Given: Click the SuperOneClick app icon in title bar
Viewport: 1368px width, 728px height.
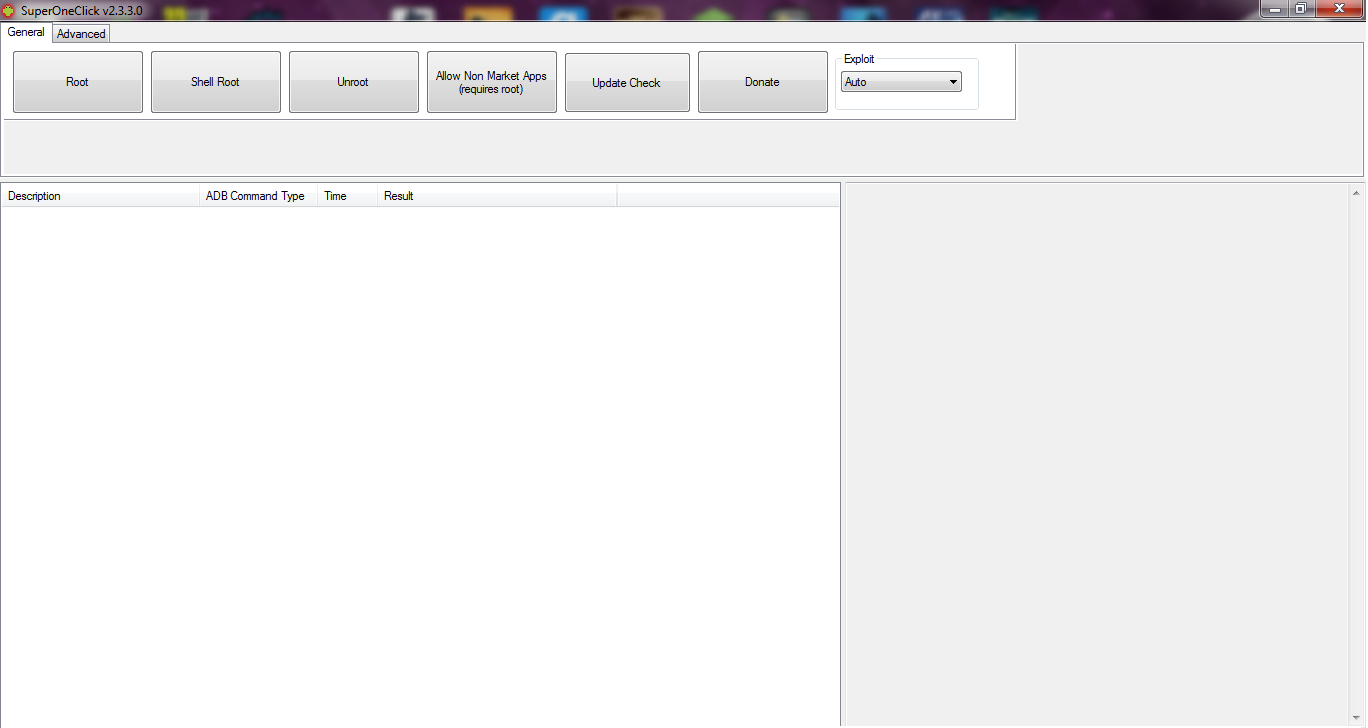Looking at the screenshot, I should [9, 10].
